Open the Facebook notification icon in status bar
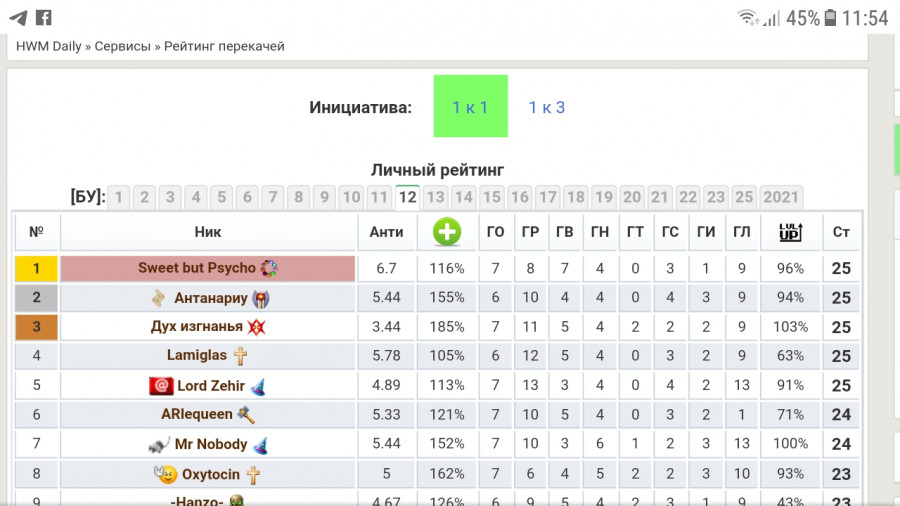 point(44,18)
